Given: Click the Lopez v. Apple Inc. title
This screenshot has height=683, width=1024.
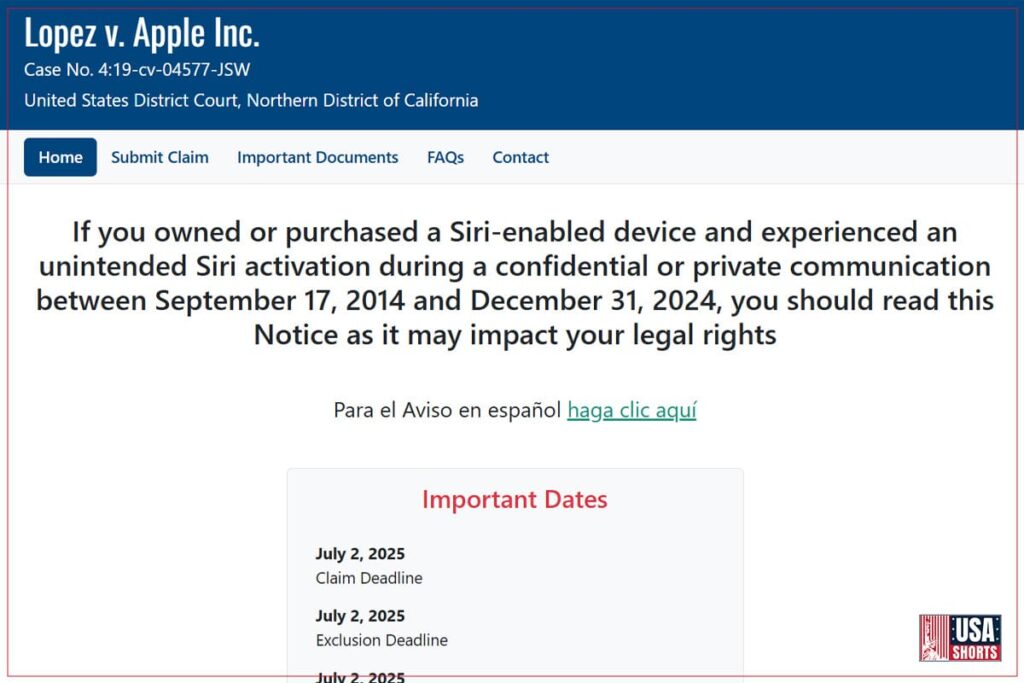Looking at the screenshot, I should 142,33.
